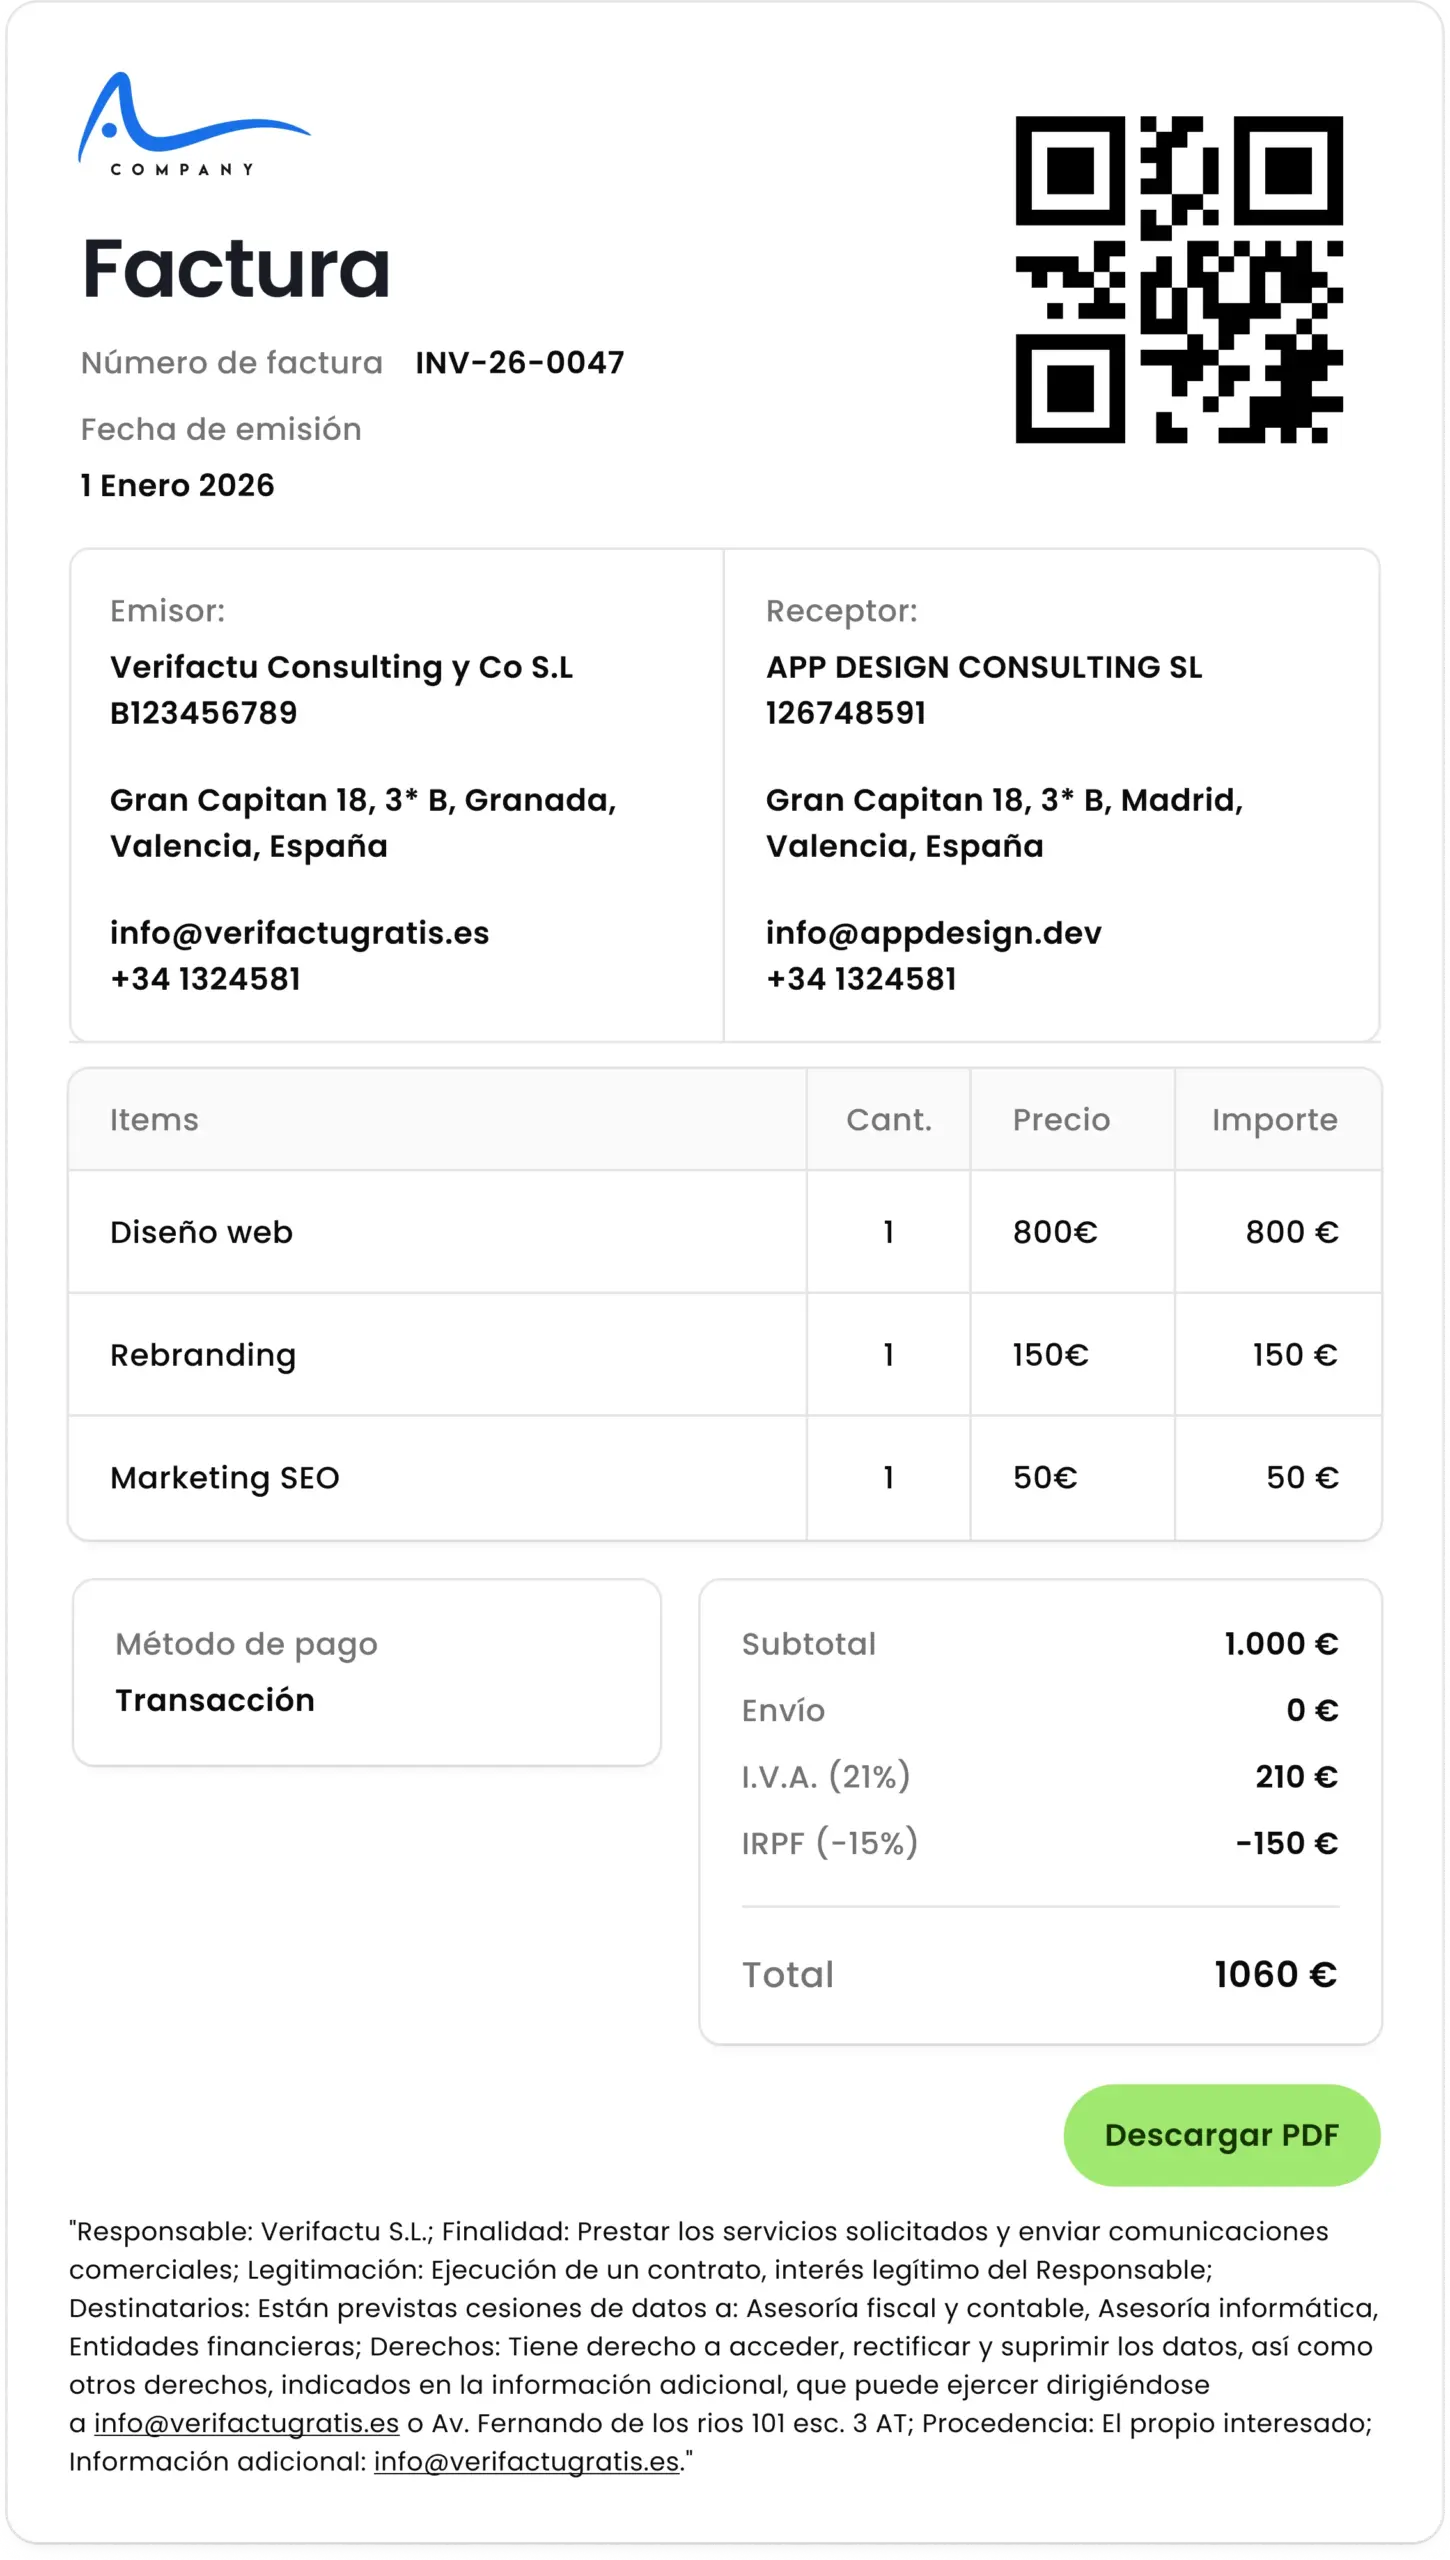Click the Emisor name Verifactu Consulting y Co S.L
This screenshot has height=2560, width=1450.
click(x=341, y=667)
